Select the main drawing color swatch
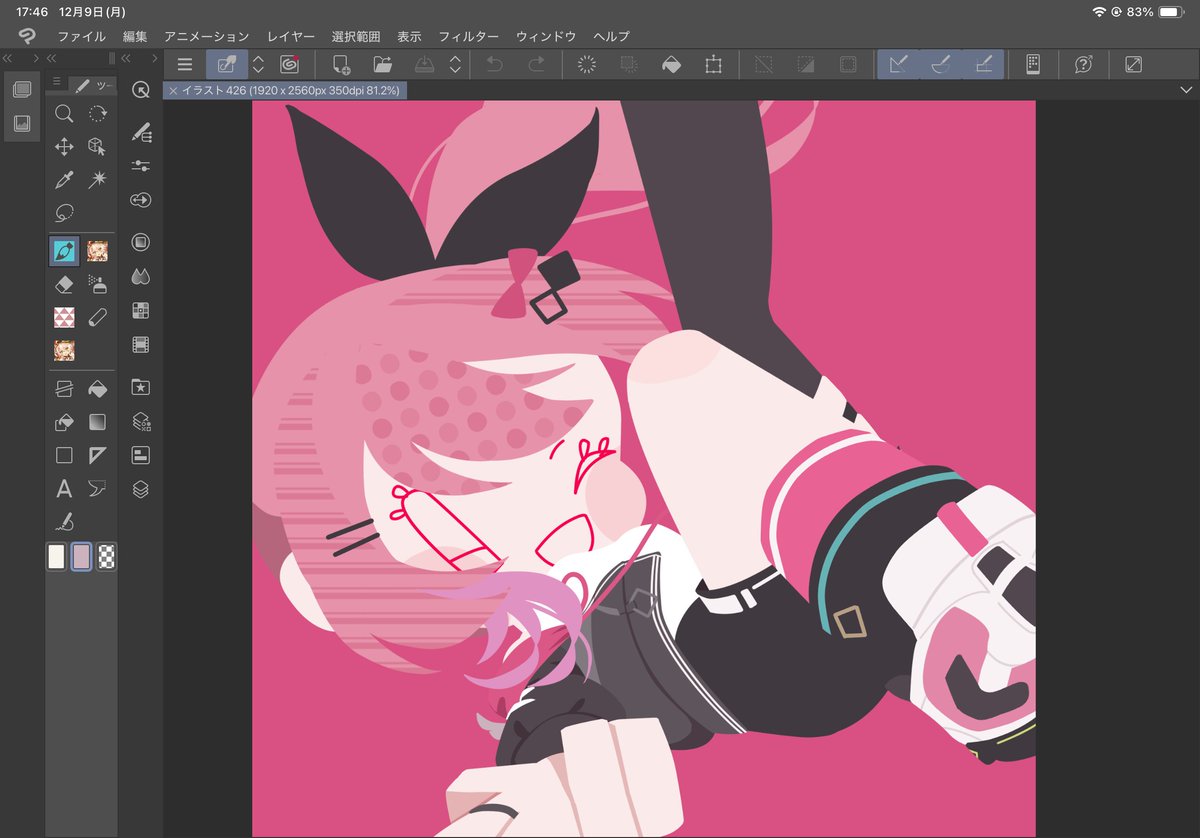 click(x=57, y=557)
